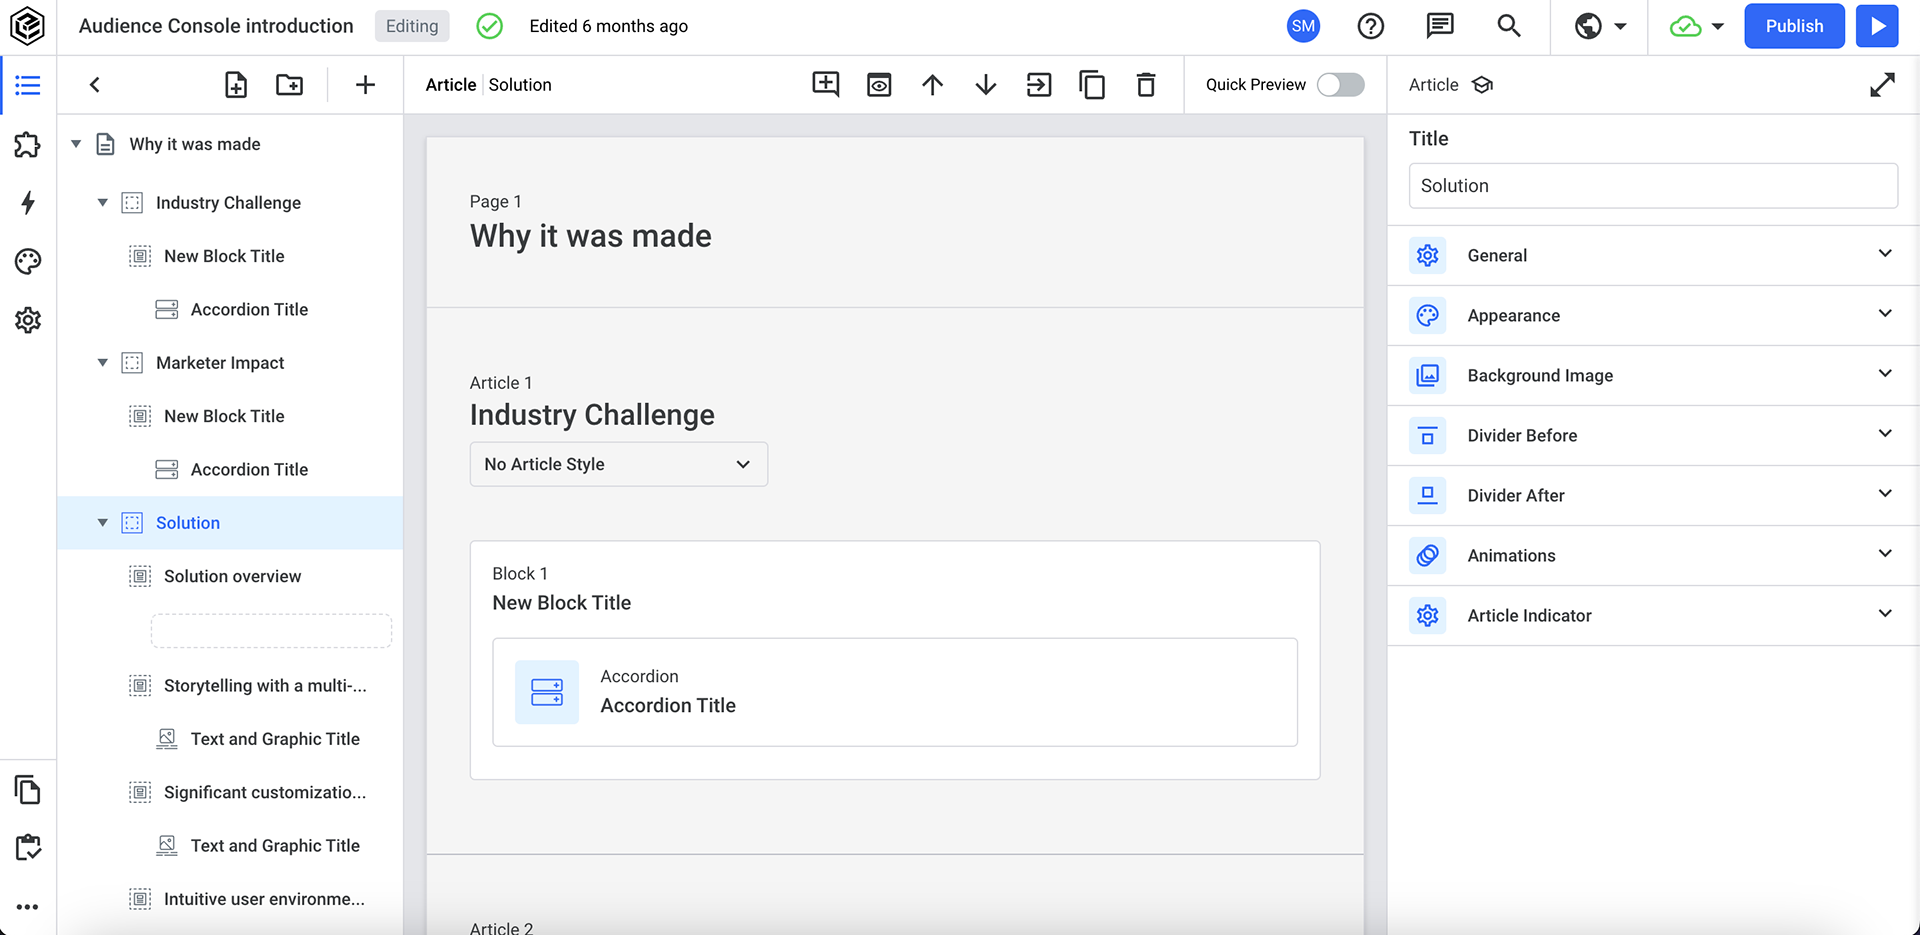Screen dimensions: 1920x935
Task: Expand the General settings section
Action: click(1653, 256)
